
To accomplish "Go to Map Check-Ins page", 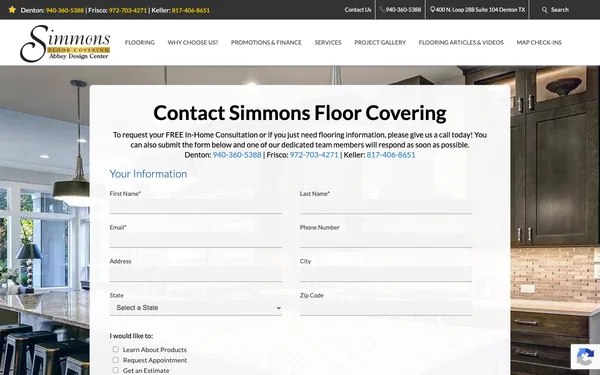I will 539,42.
